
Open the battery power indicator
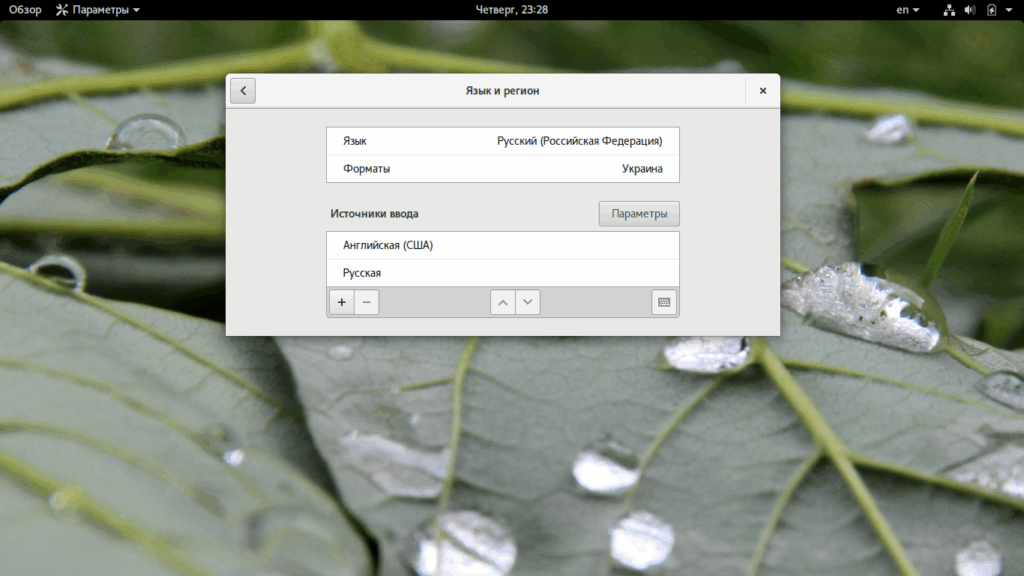[991, 10]
